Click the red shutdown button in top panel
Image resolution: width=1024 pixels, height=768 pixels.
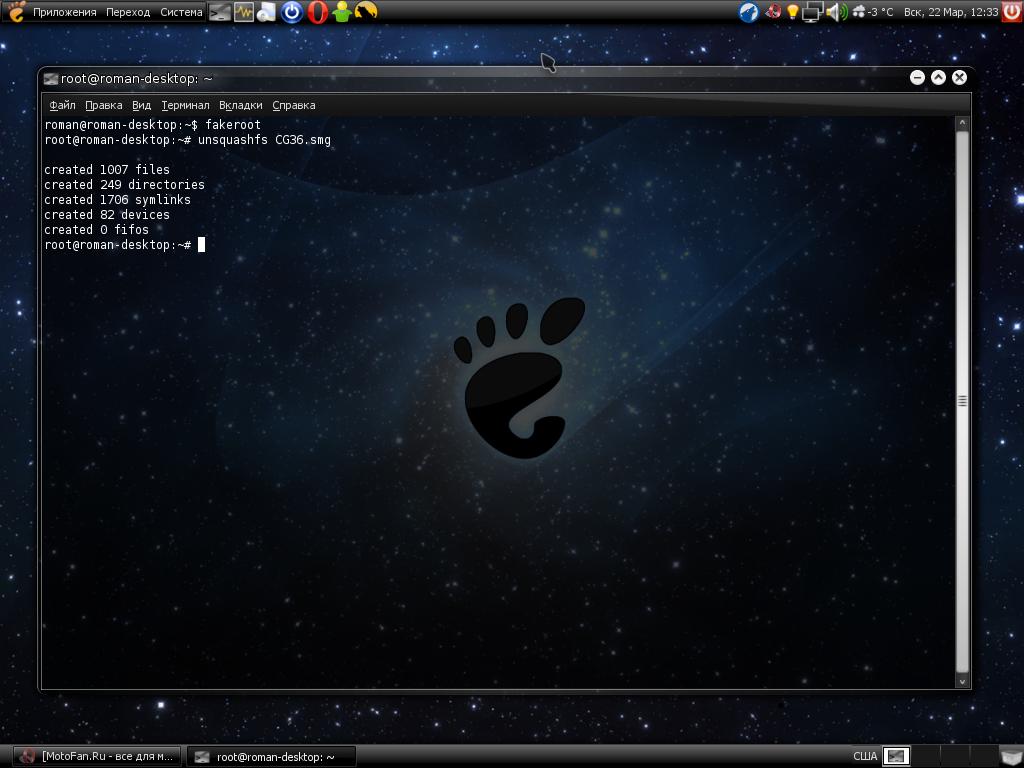[1012, 12]
